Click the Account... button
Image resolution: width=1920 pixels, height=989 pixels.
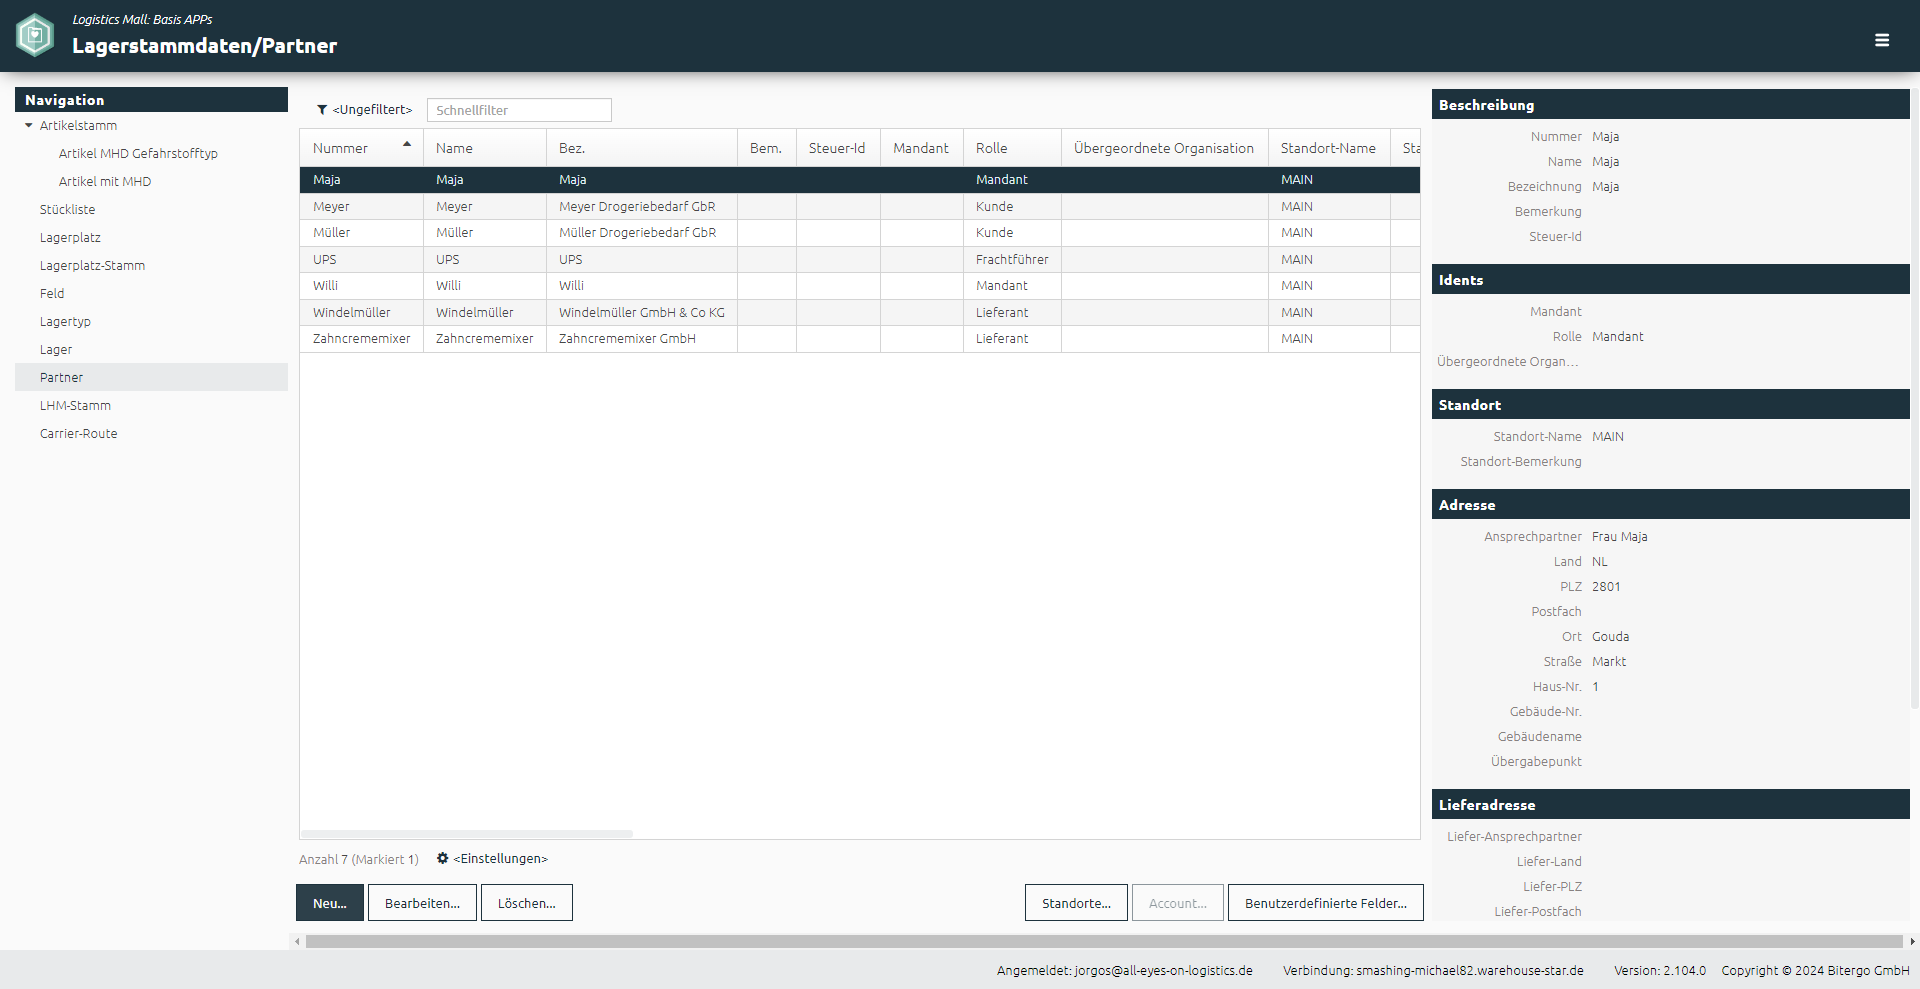click(x=1178, y=903)
